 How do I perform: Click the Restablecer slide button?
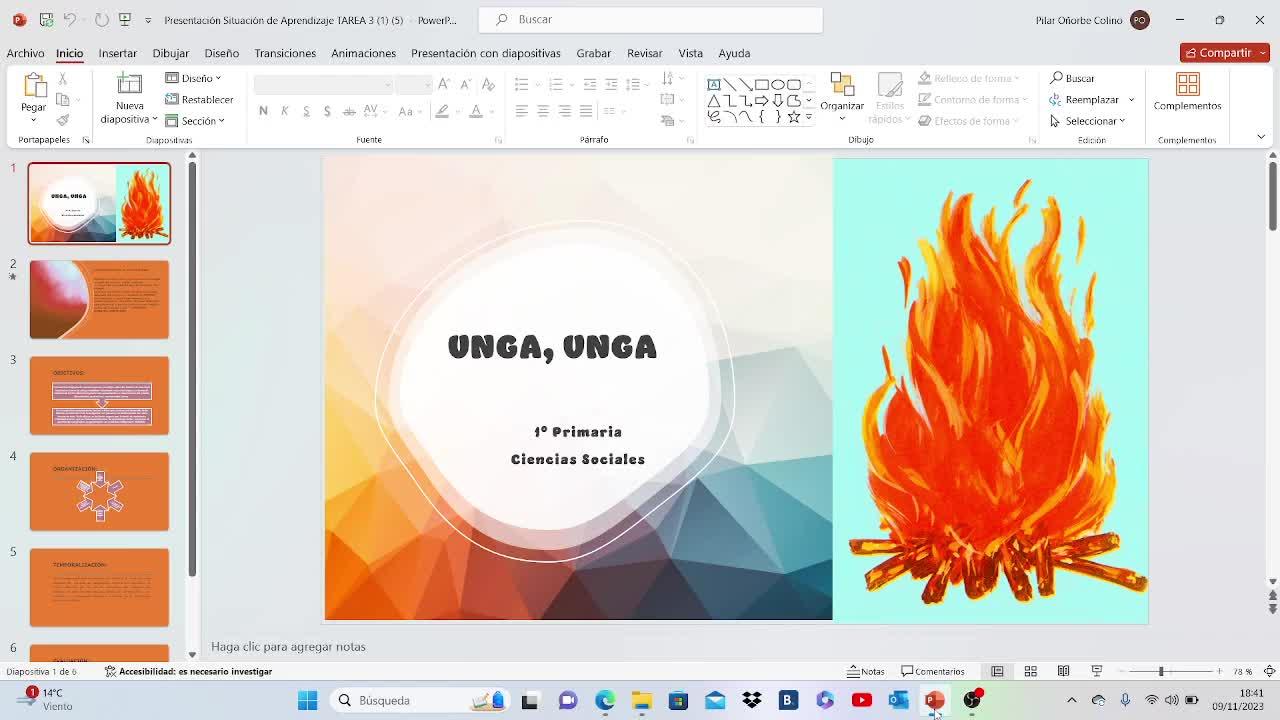click(x=199, y=99)
